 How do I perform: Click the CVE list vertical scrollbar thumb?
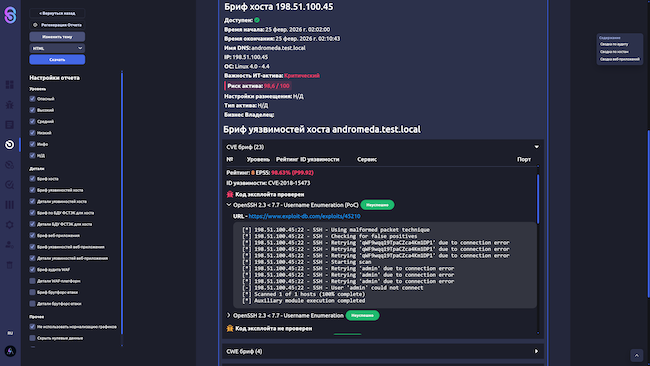pos(538,199)
